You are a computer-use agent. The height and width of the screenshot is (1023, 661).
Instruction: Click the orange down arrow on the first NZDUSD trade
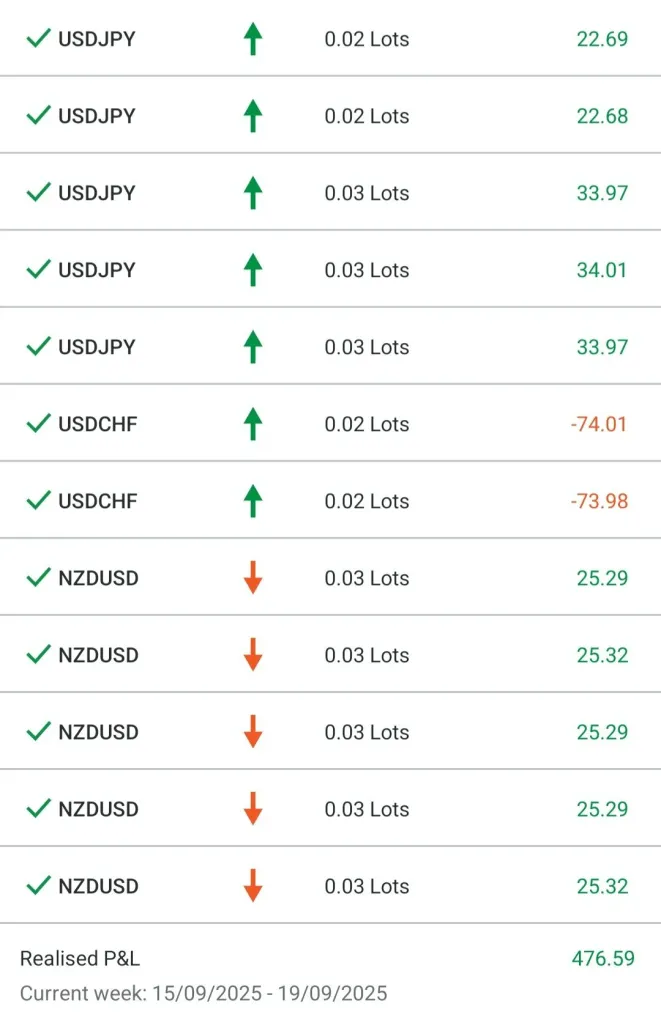coord(253,578)
